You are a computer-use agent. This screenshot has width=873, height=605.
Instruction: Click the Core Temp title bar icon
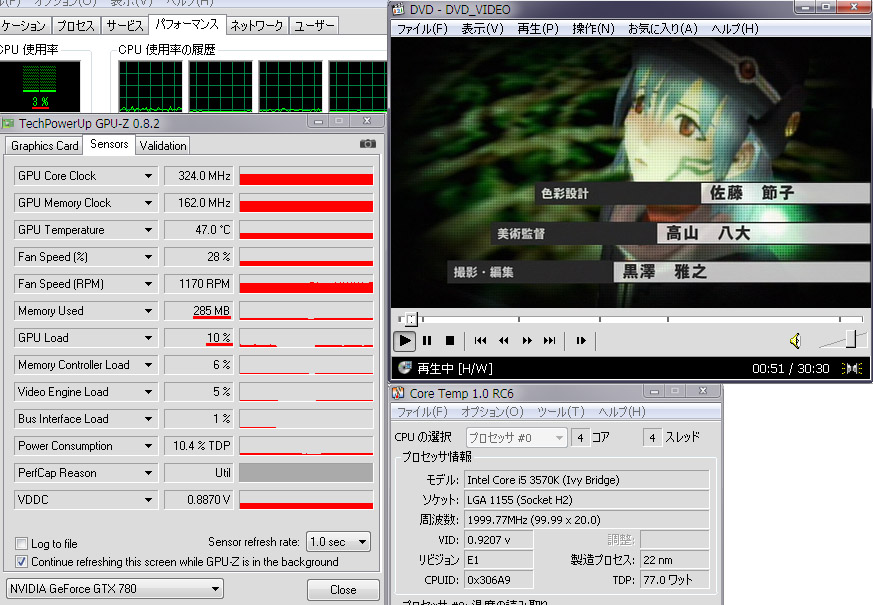398,394
